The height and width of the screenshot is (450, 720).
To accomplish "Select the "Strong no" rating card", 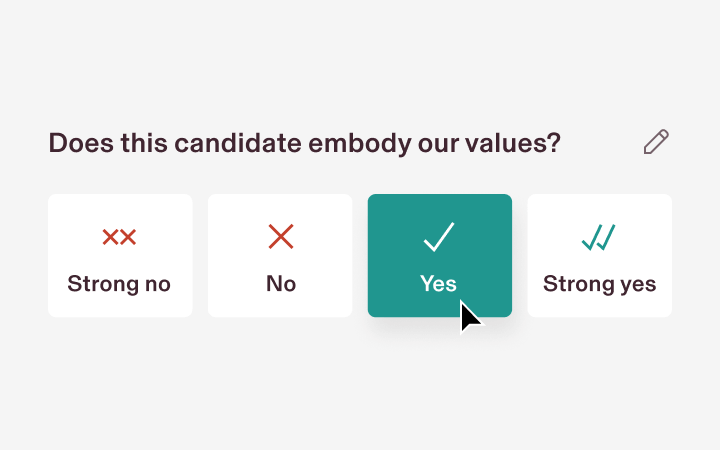I will pos(120,256).
